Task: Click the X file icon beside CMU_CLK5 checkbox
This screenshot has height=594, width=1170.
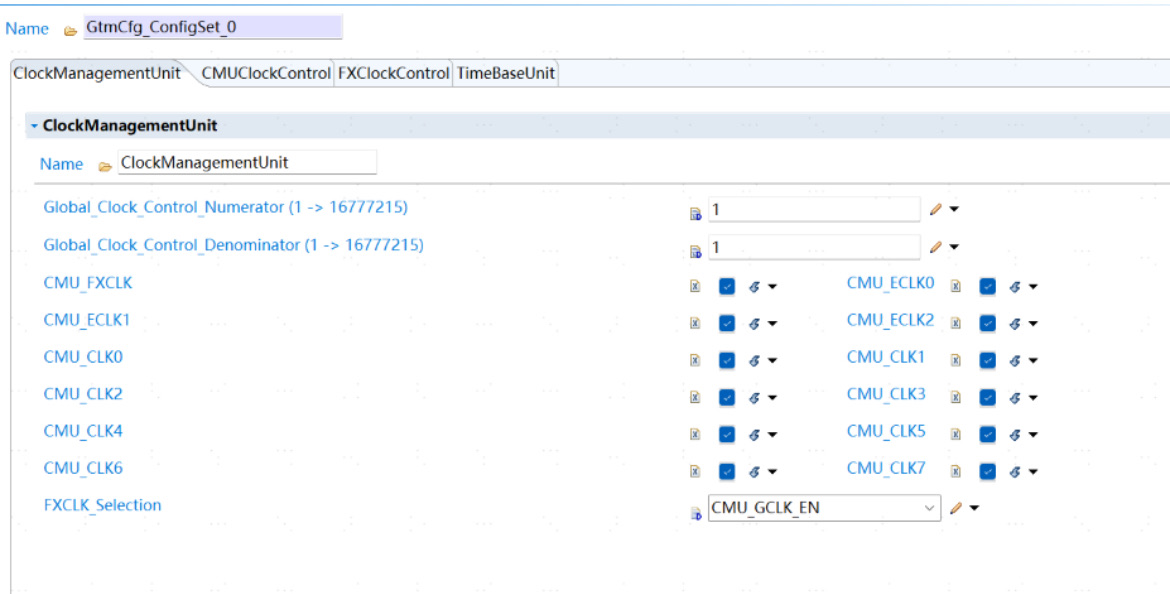Action: click(x=955, y=434)
